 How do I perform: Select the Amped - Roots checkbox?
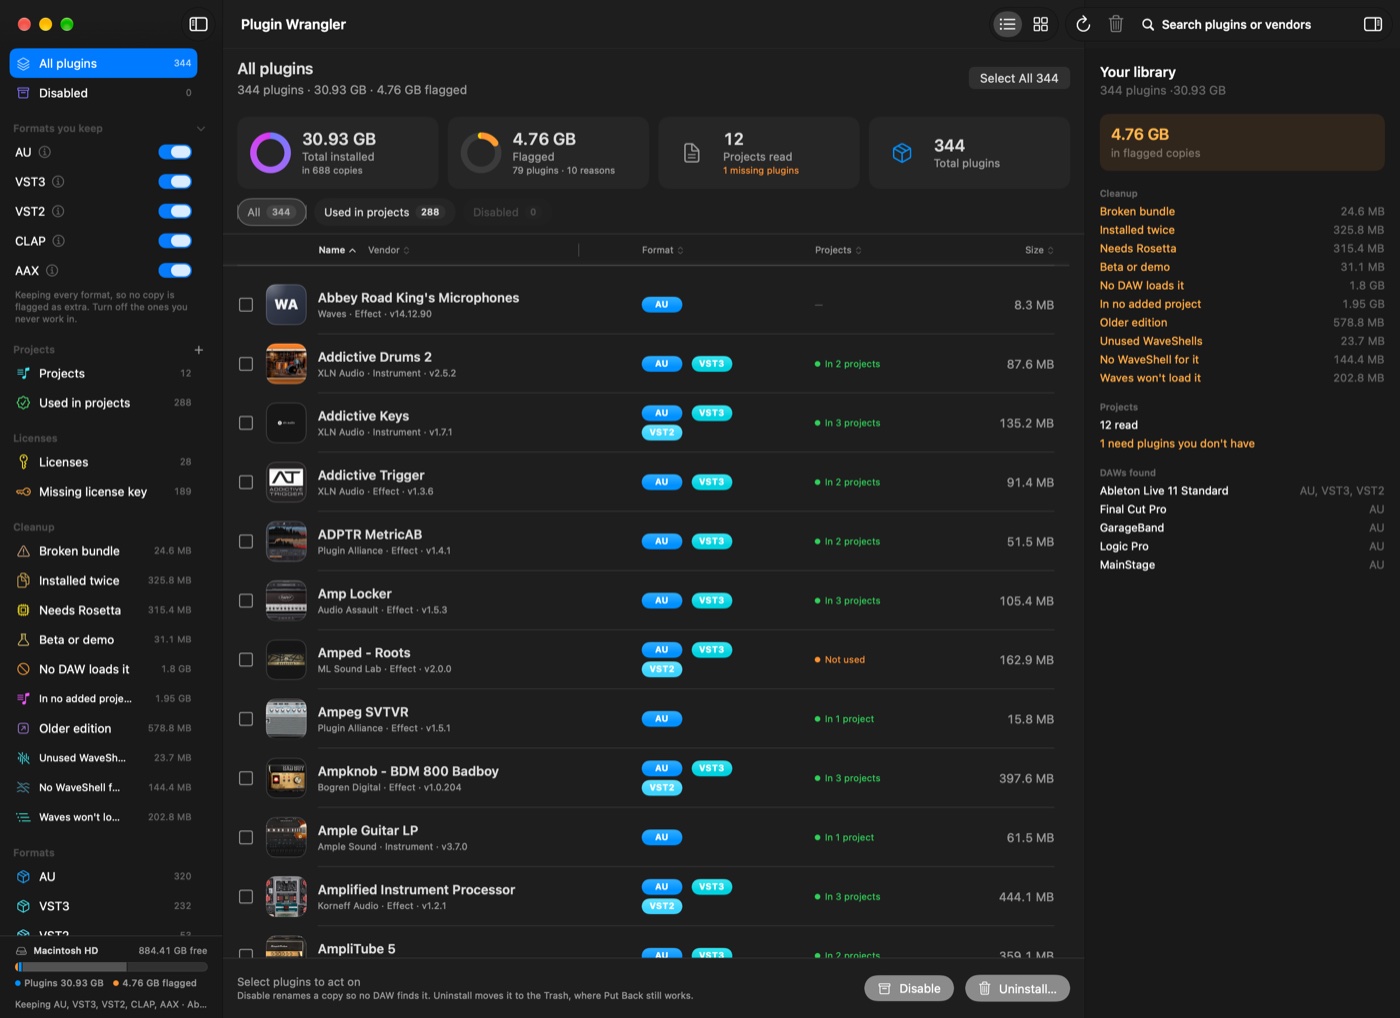246,660
